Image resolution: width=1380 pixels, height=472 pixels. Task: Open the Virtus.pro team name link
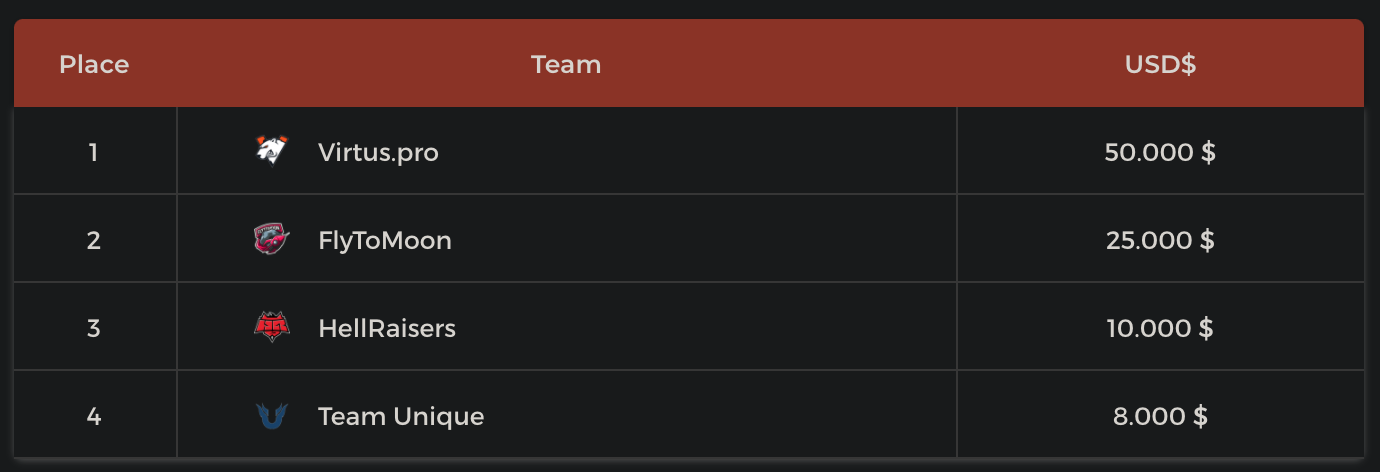pyautogui.click(x=378, y=152)
